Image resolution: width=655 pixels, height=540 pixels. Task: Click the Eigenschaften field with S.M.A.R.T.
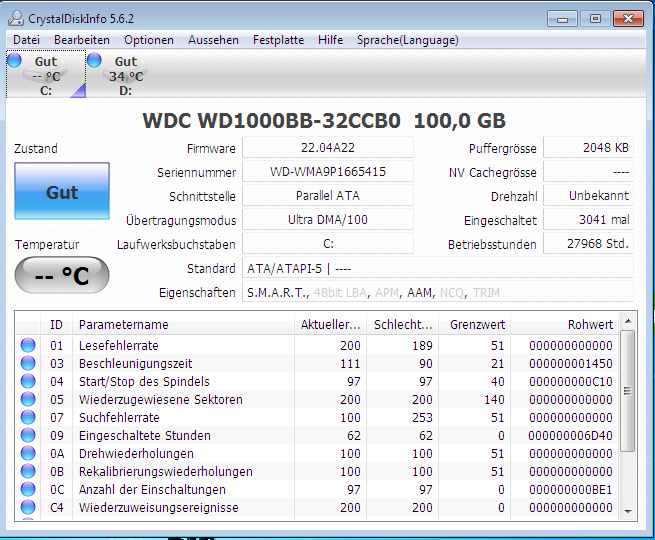pos(438,292)
